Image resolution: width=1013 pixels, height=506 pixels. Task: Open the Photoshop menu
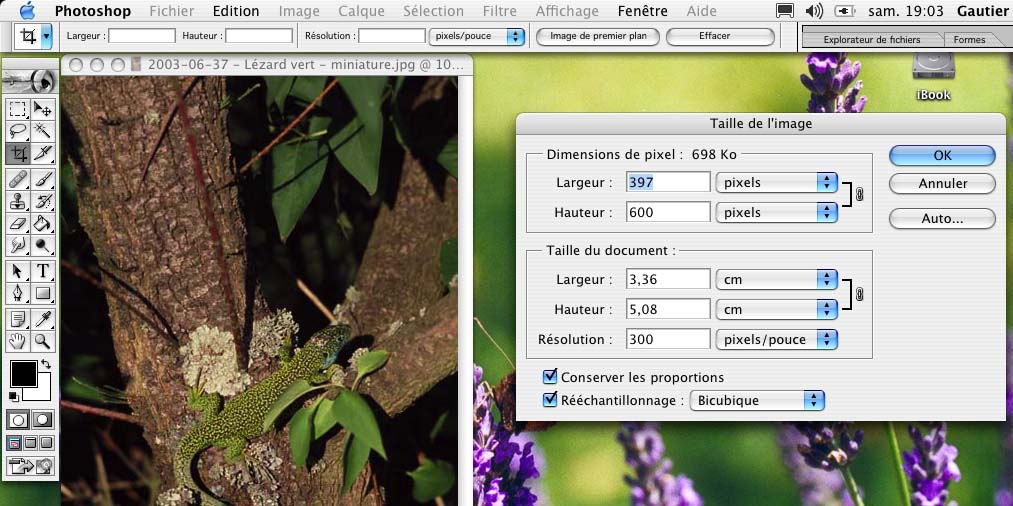(x=92, y=11)
